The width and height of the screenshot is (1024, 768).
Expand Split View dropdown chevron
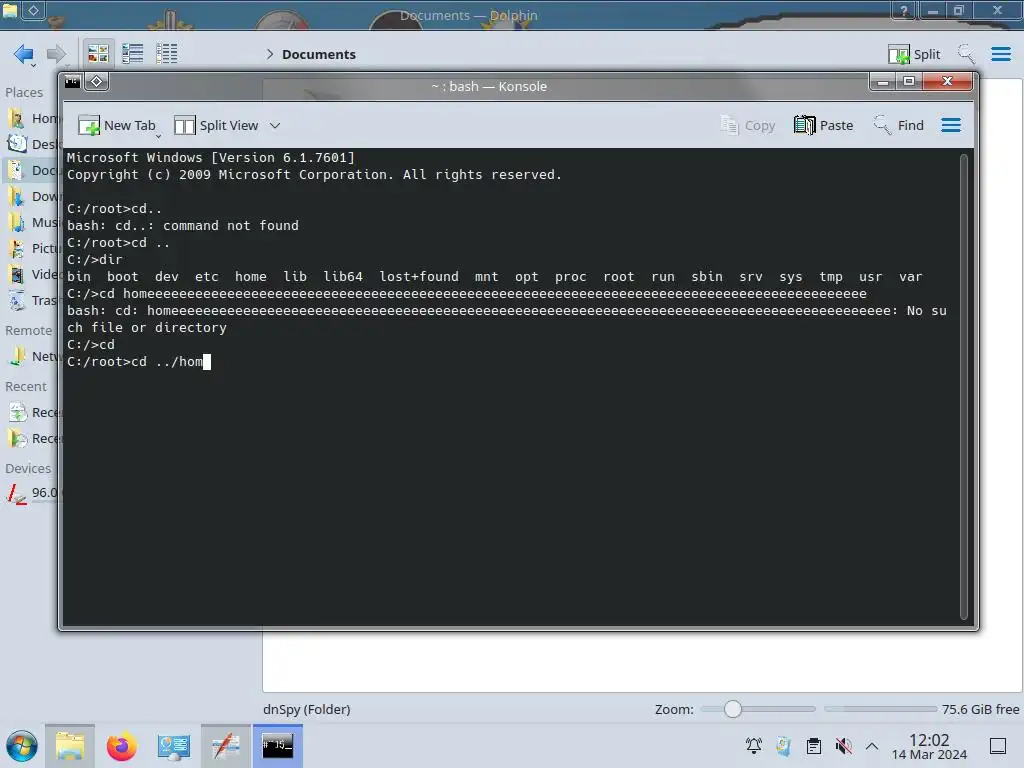275,125
